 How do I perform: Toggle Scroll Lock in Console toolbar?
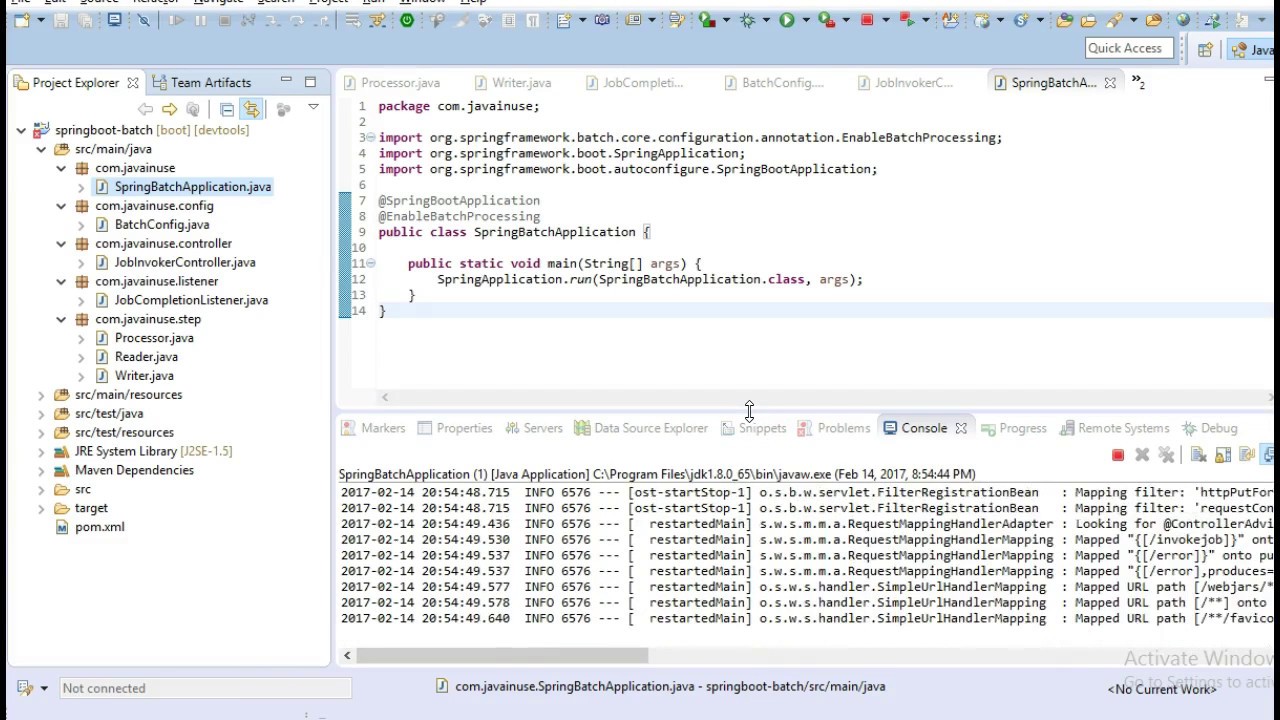[x=1222, y=456]
